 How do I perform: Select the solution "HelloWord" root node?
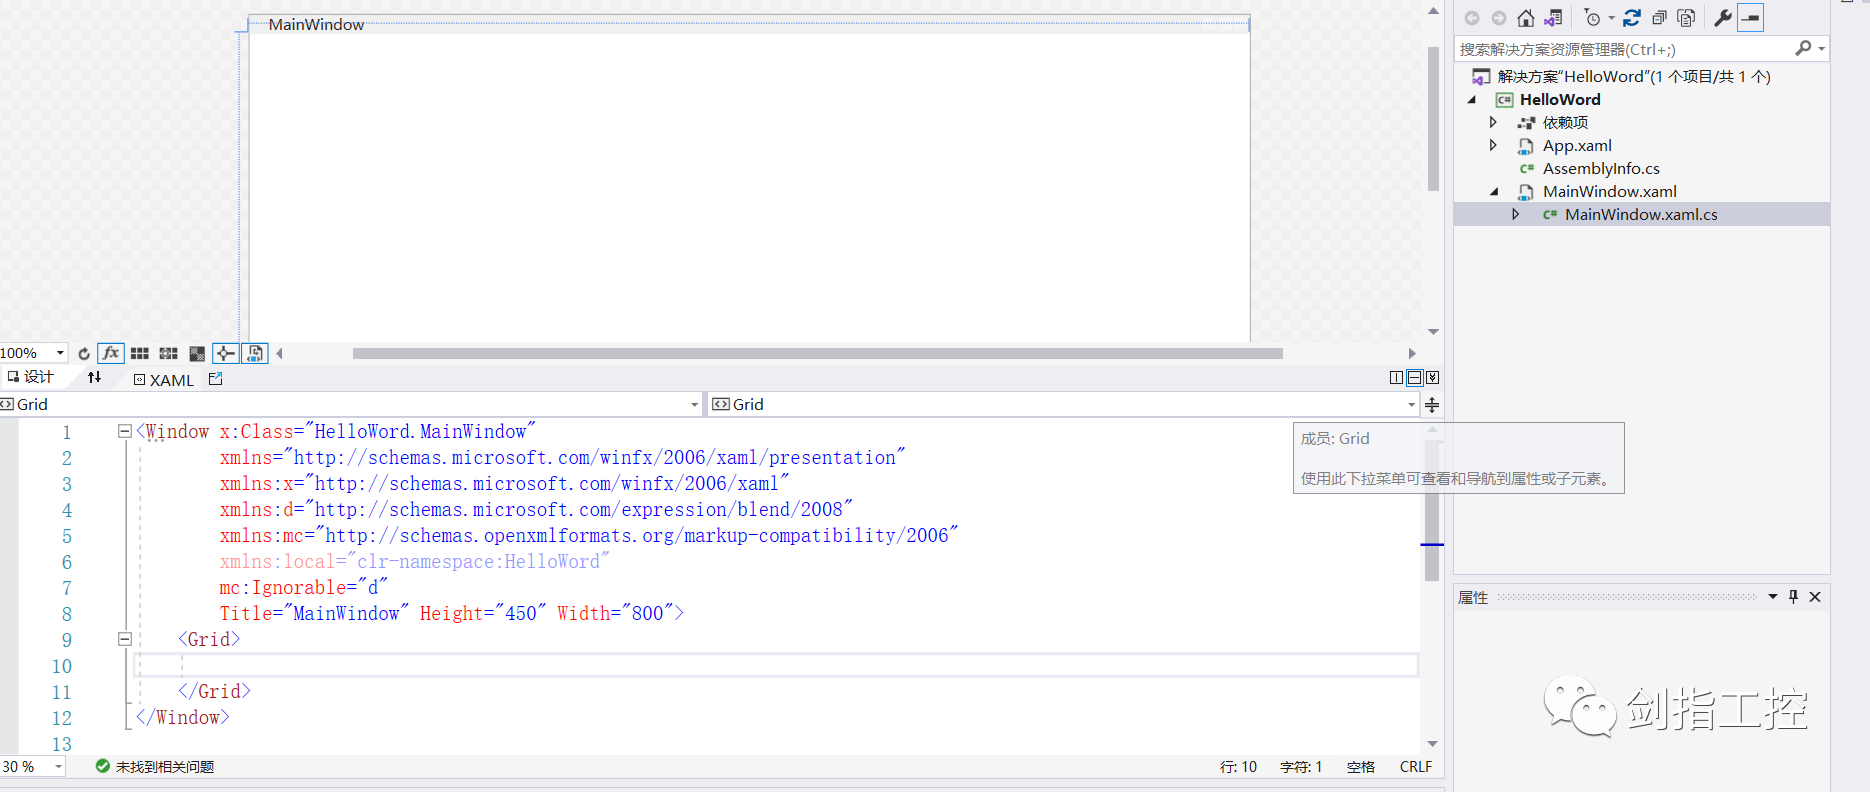click(x=1634, y=77)
